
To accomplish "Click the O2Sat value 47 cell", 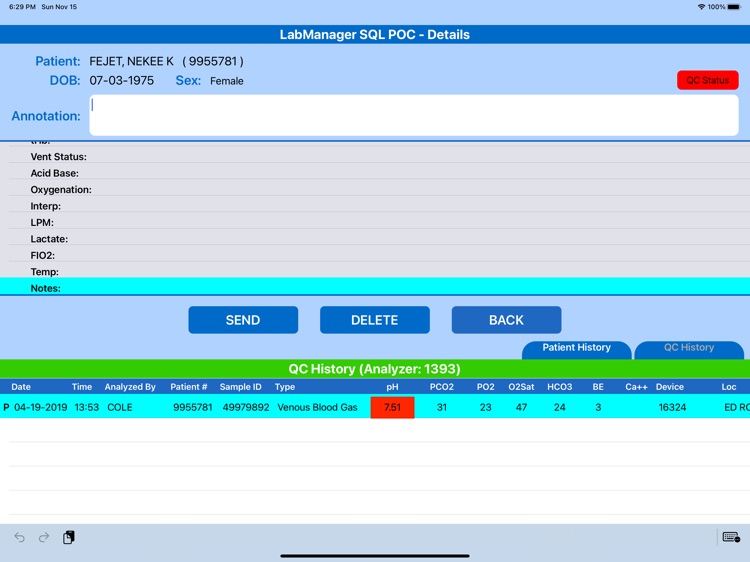I will click(521, 407).
